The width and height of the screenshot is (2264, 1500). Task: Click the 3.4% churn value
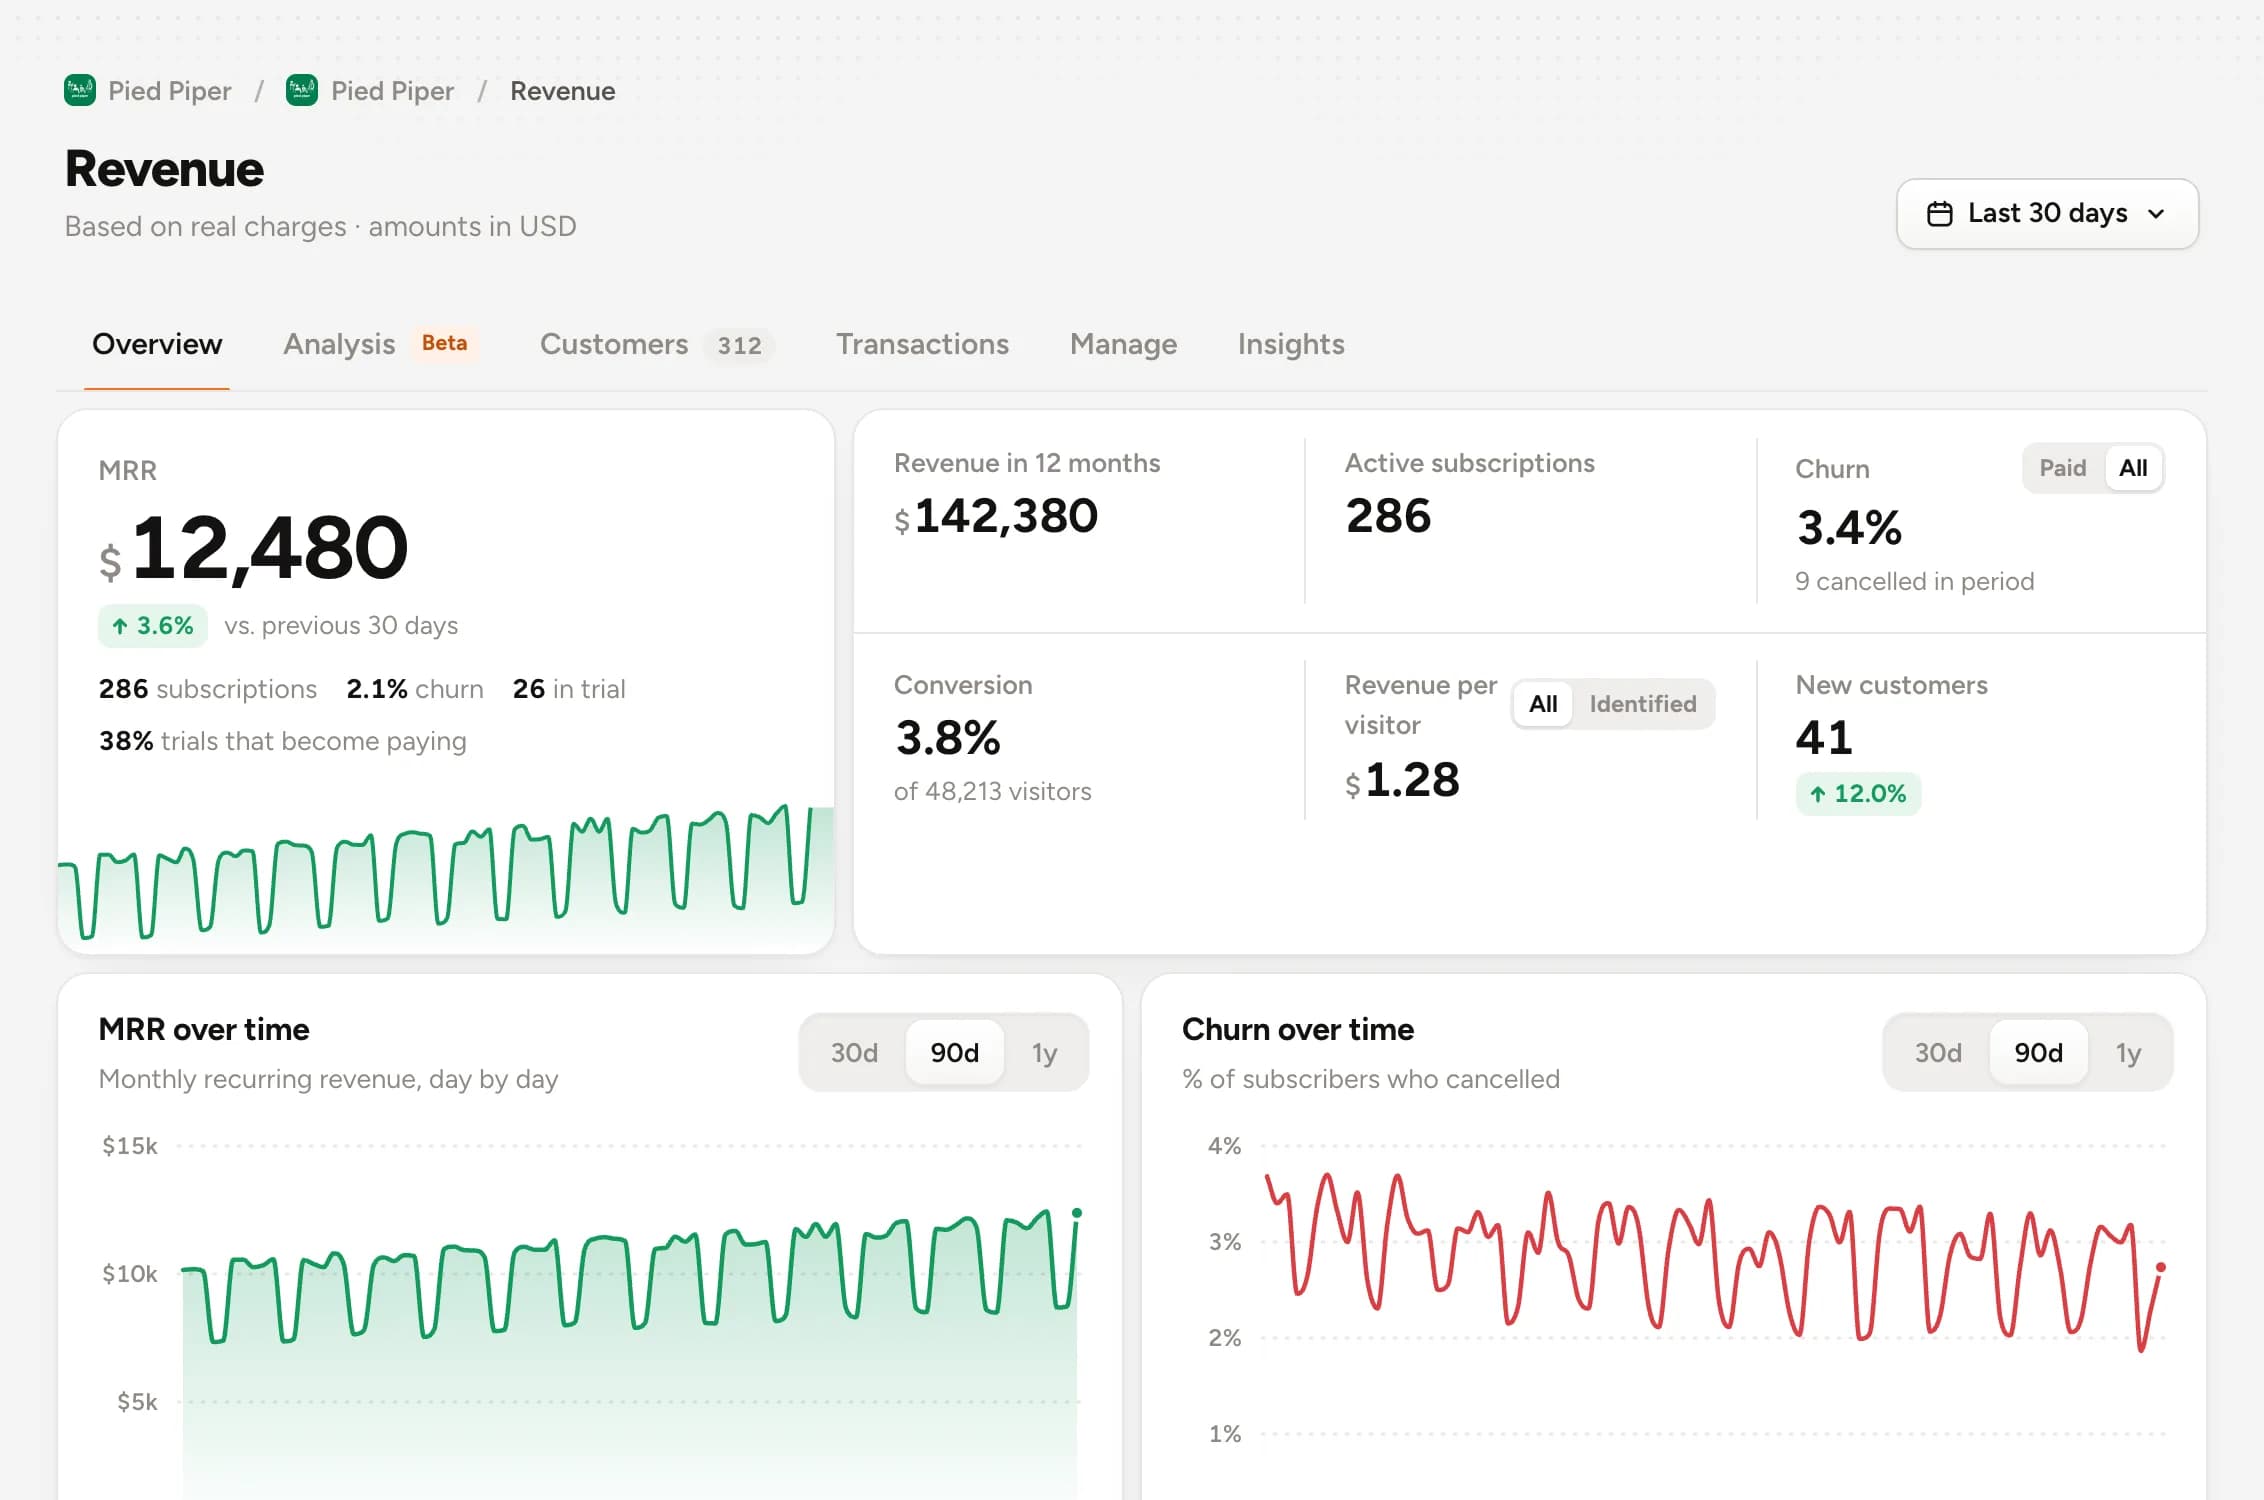[1849, 528]
